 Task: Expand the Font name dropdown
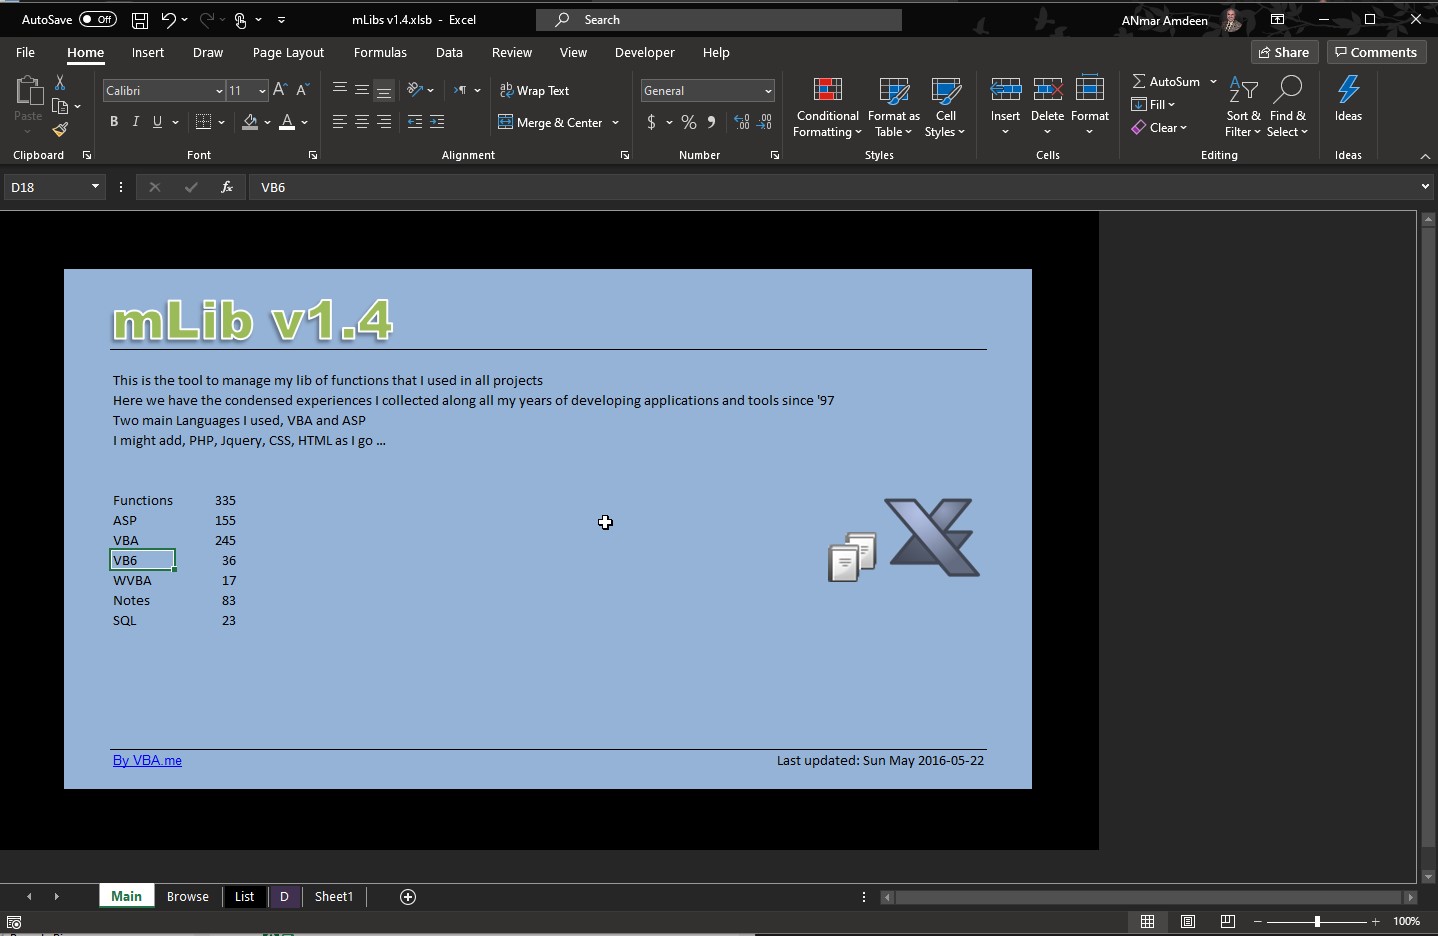[219, 91]
